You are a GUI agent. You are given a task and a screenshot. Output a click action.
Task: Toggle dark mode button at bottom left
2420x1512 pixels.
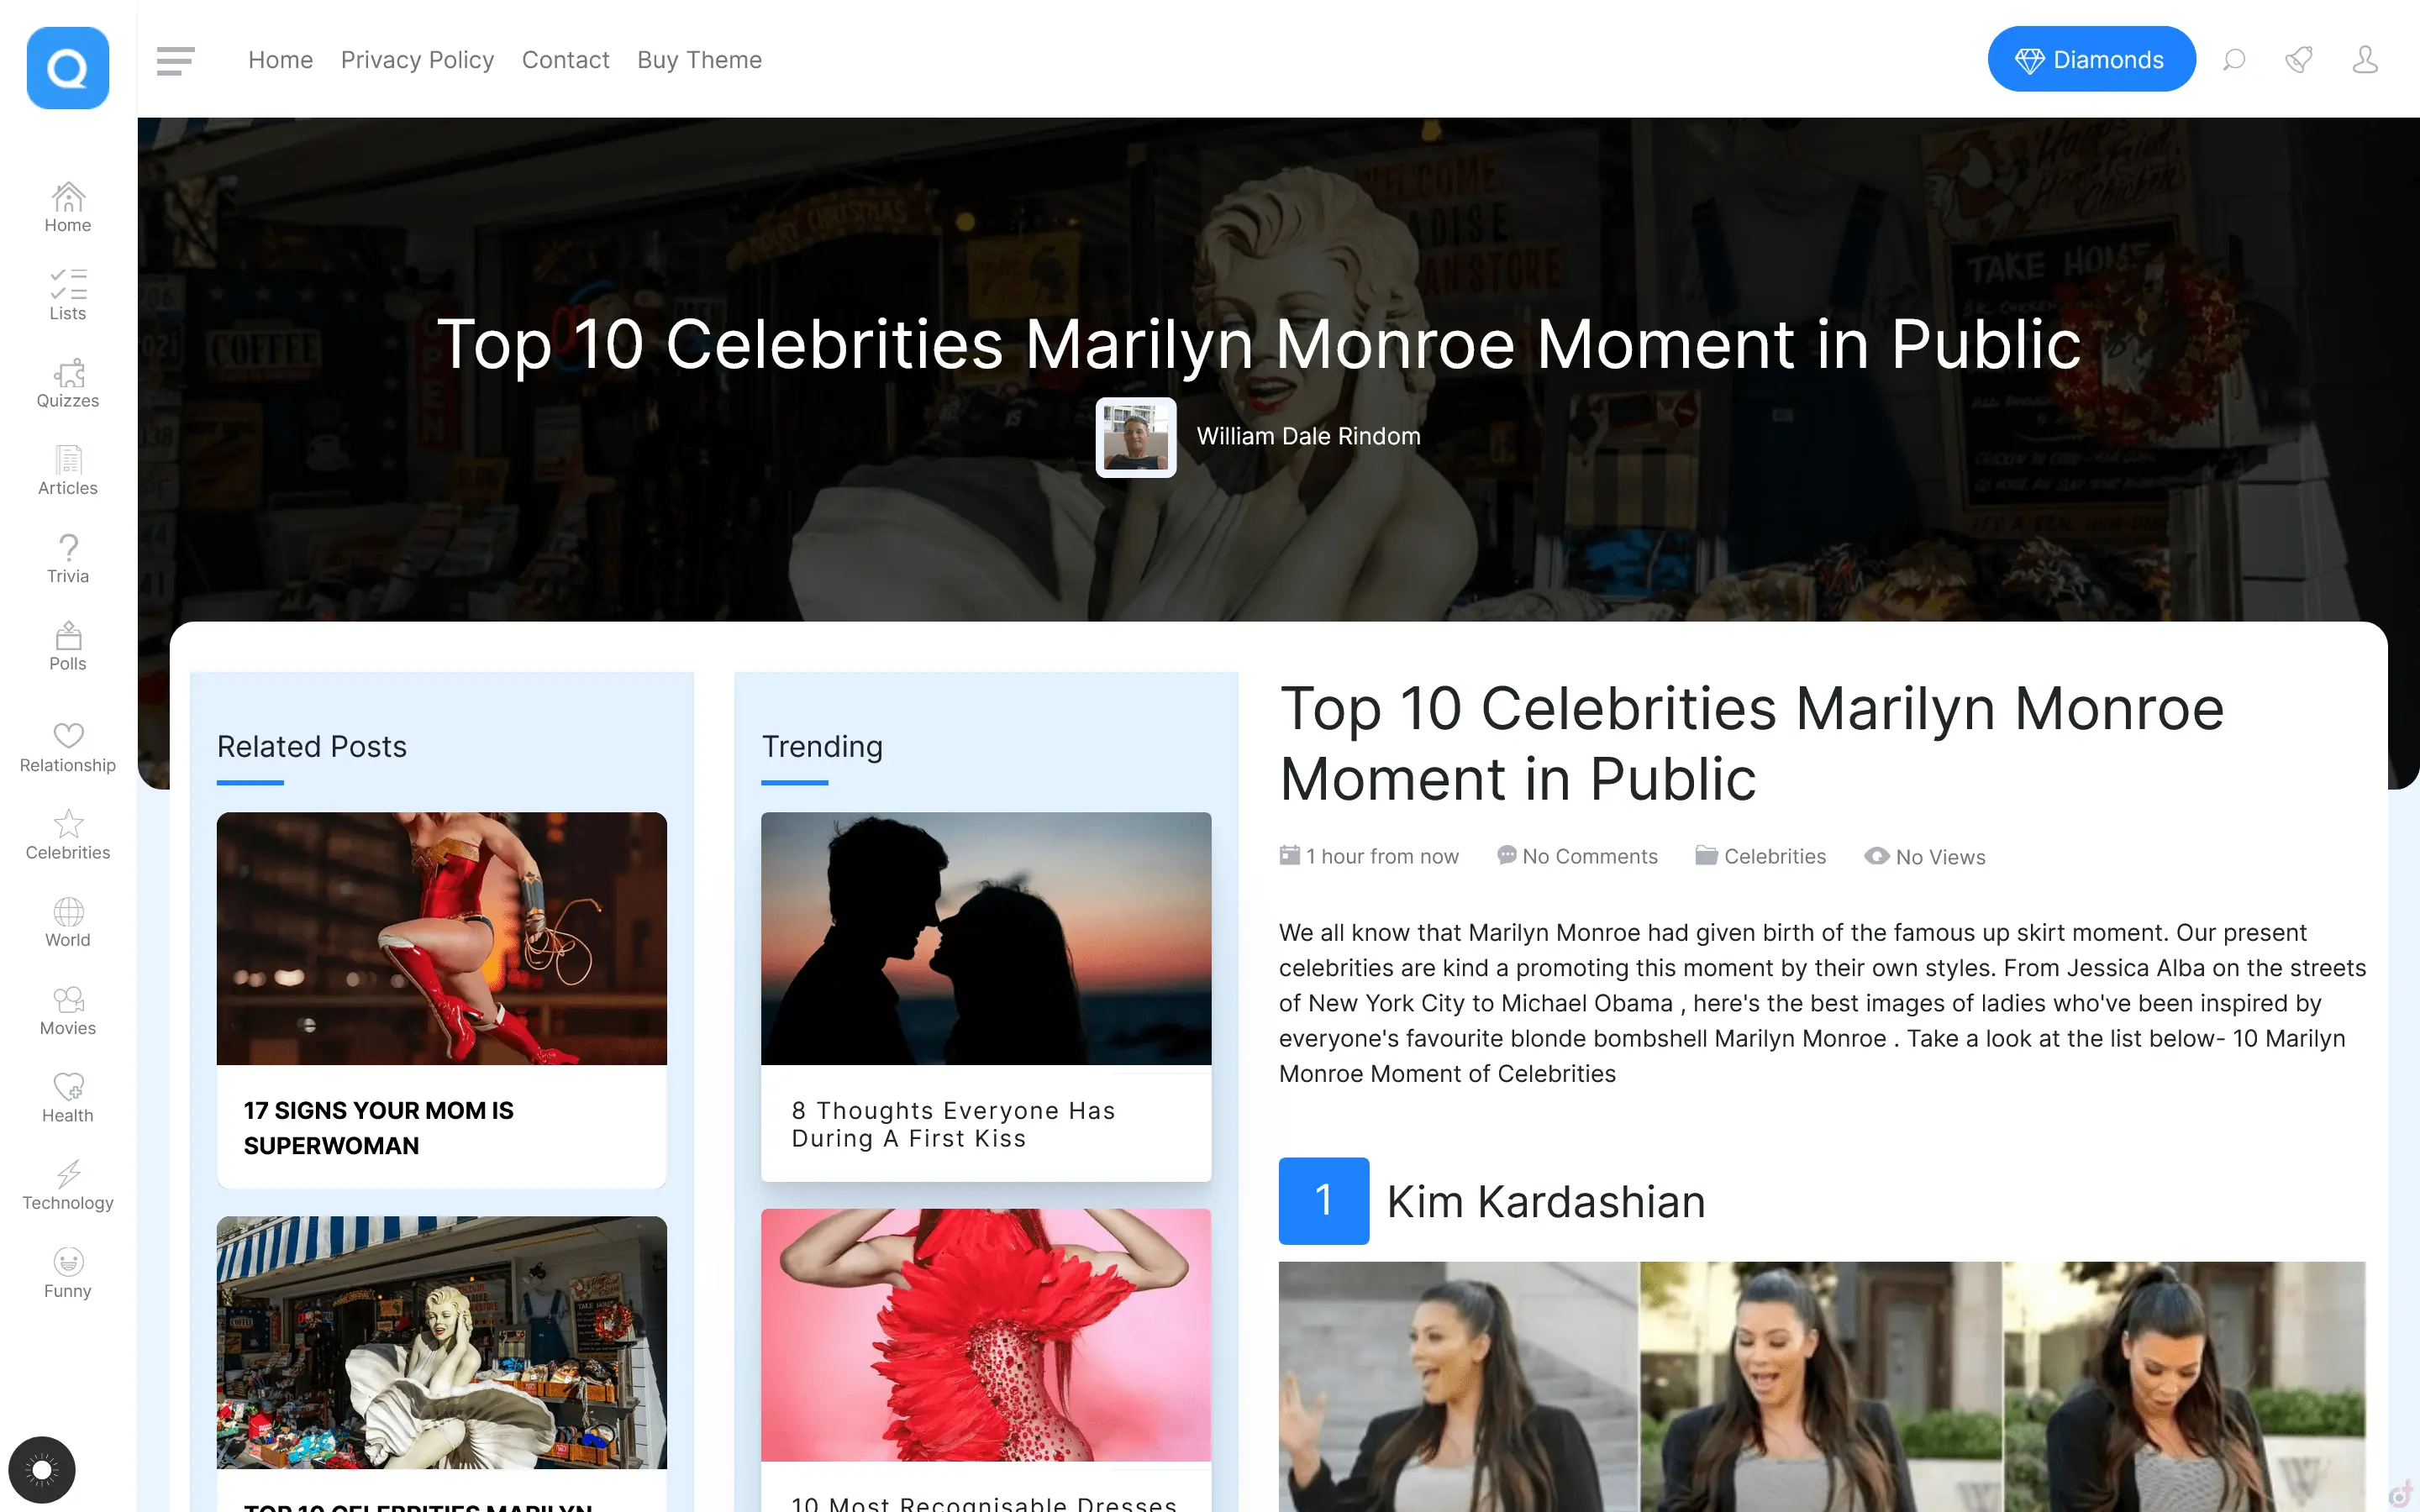[x=42, y=1469]
